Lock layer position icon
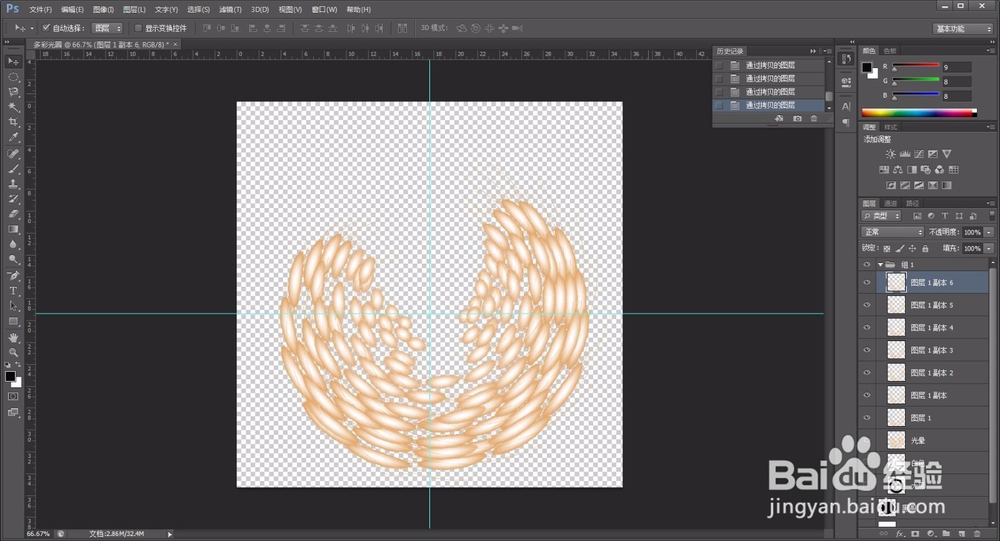Image resolution: width=1000 pixels, height=541 pixels. pos(912,248)
